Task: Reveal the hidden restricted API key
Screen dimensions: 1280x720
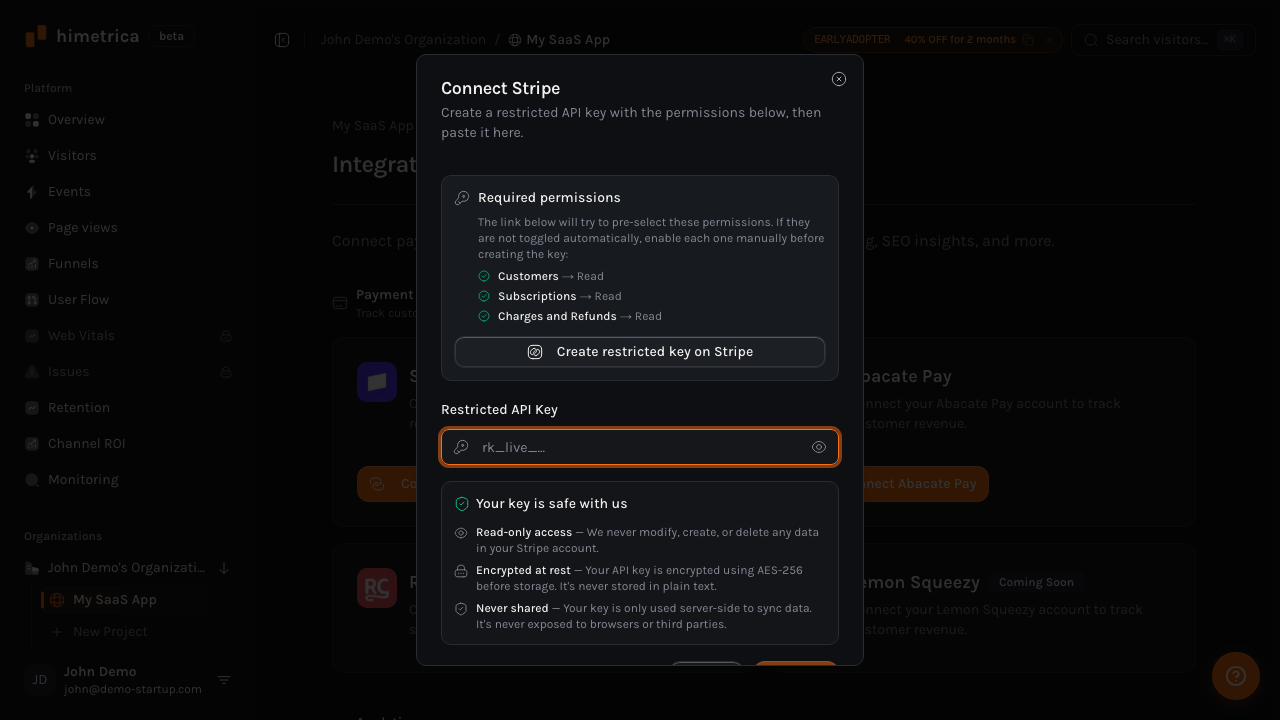Action: 819,447
